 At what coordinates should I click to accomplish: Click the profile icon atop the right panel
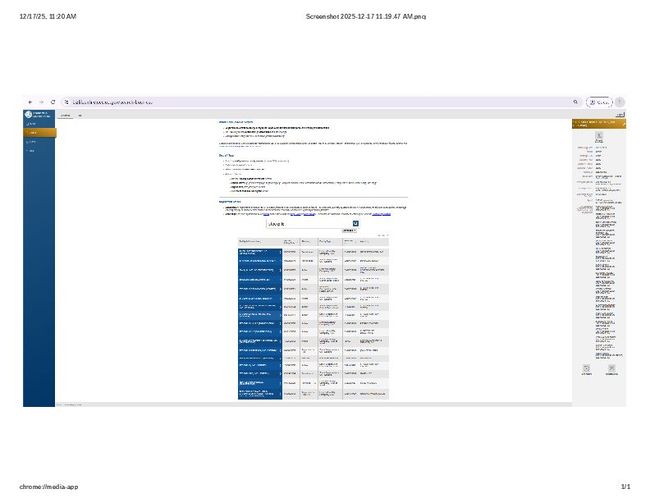(x=599, y=136)
